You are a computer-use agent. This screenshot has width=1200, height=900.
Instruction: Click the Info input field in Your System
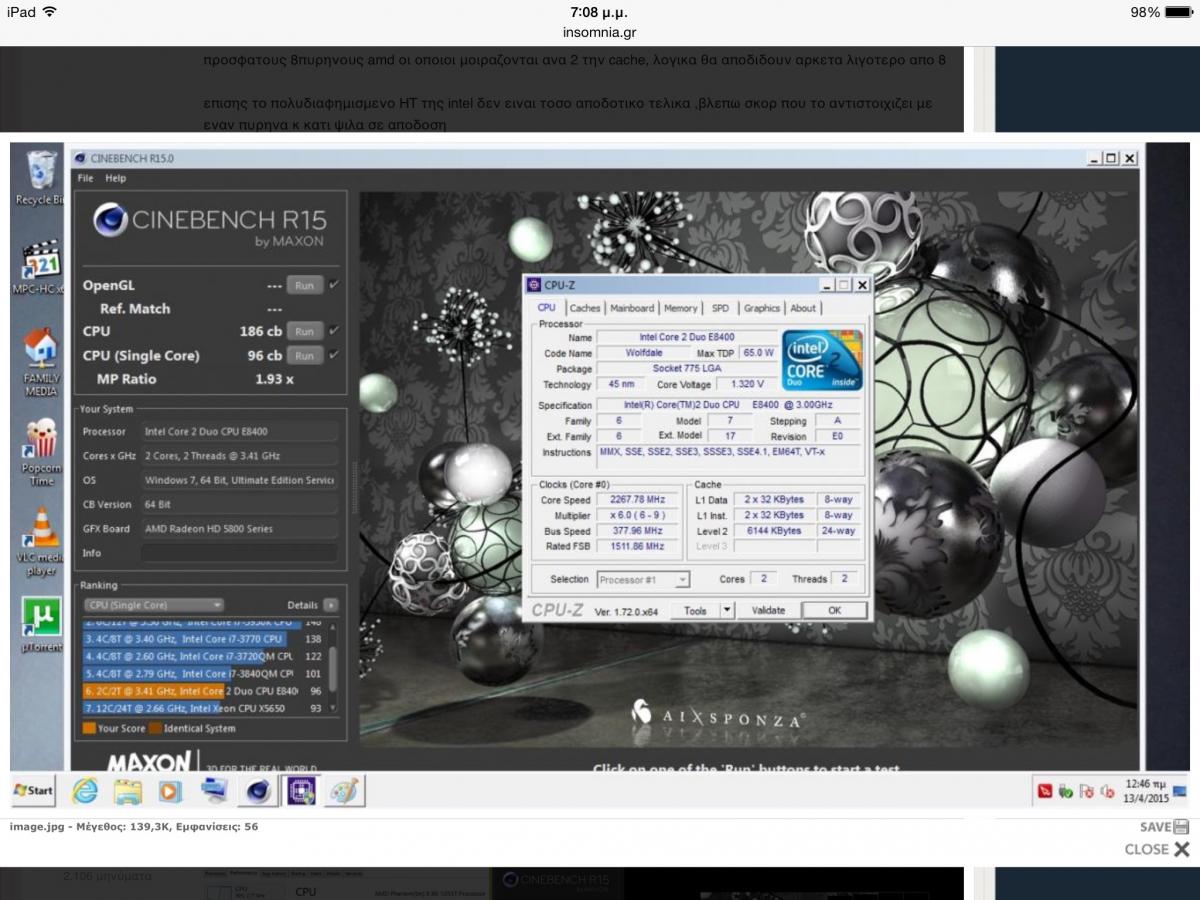tap(239, 553)
